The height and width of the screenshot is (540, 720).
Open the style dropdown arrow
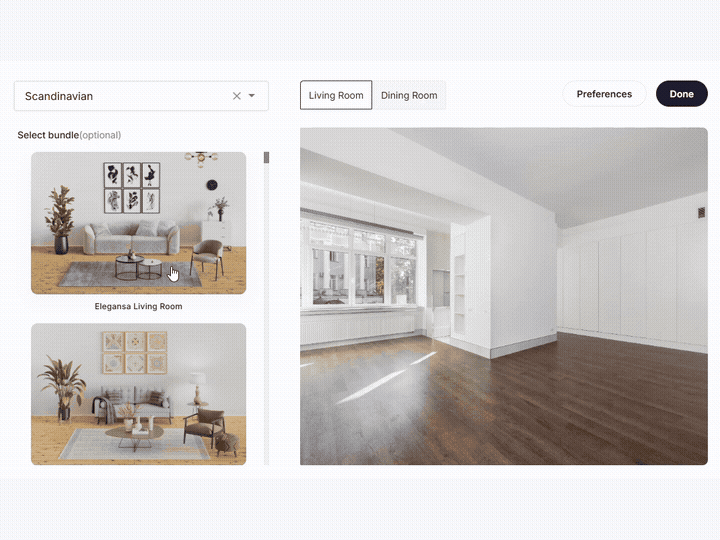click(252, 96)
